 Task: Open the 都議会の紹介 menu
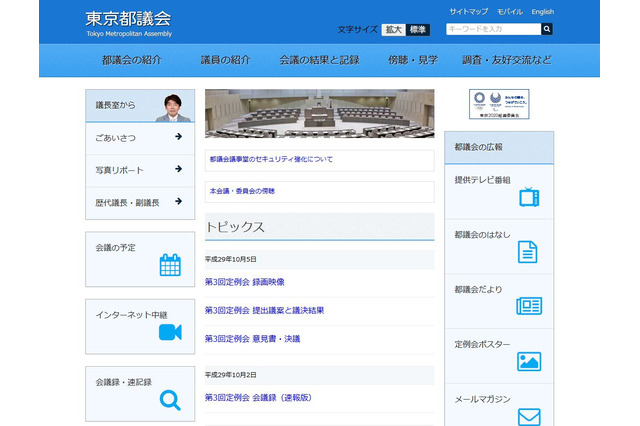click(x=132, y=60)
